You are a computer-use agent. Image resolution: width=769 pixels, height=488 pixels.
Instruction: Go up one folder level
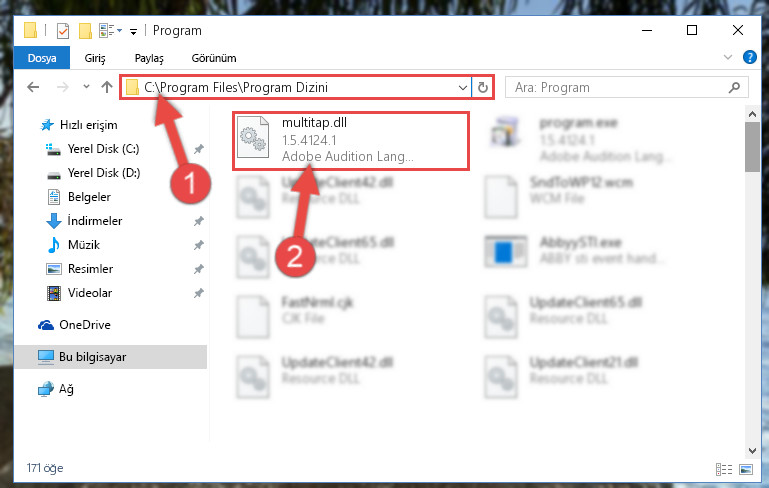[106, 87]
